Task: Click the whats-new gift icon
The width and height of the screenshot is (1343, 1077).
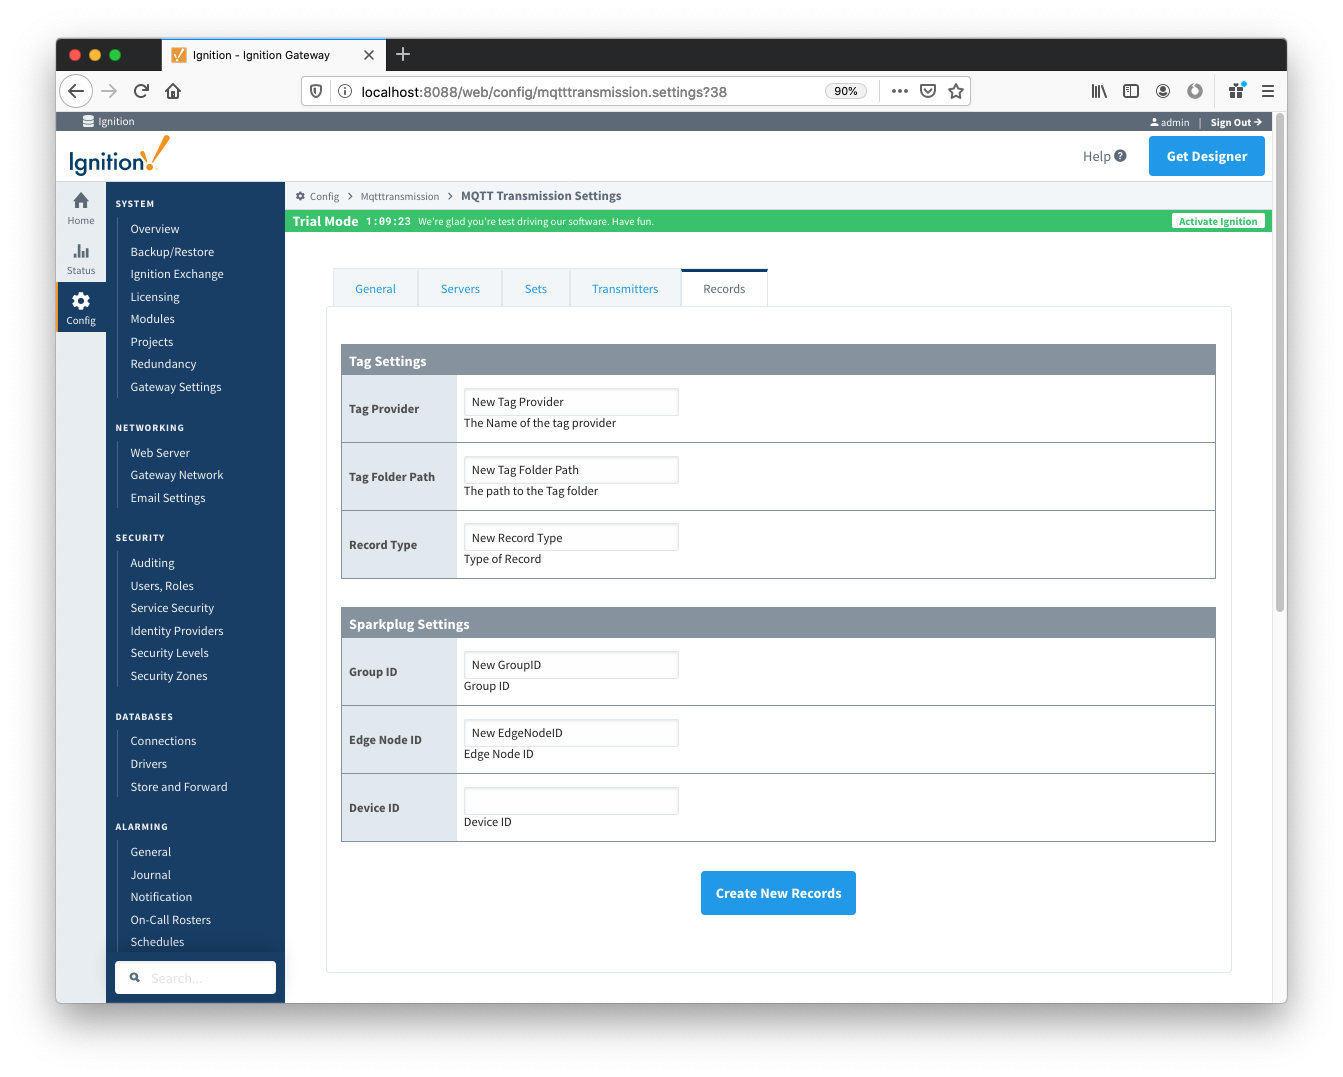Action: tap(1236, 91)
